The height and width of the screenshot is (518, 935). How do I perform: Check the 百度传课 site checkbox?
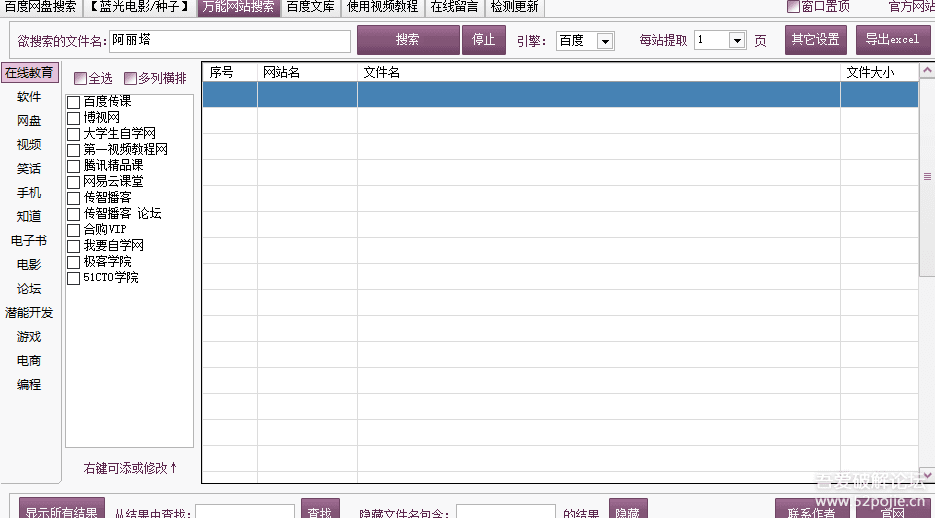coord(74,102)
